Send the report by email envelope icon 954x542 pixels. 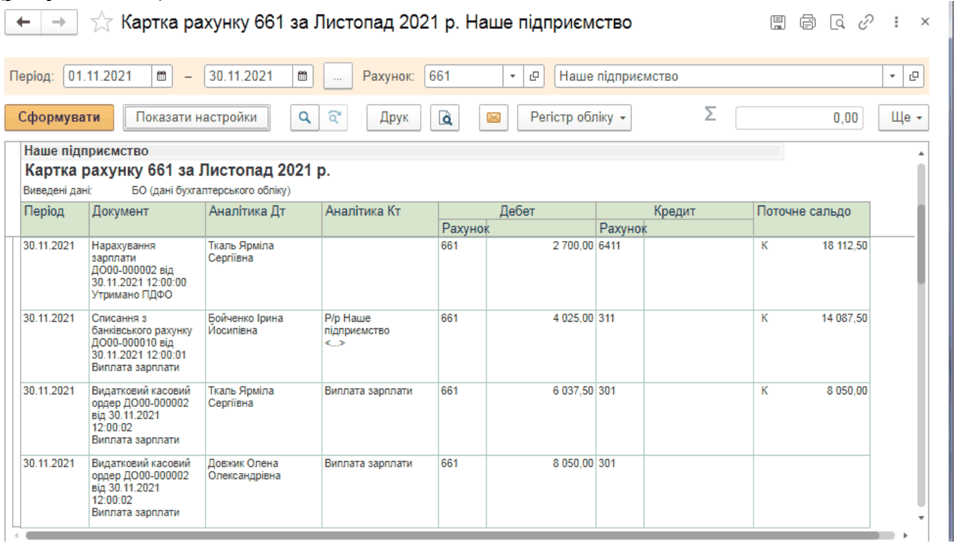point(493,117)
